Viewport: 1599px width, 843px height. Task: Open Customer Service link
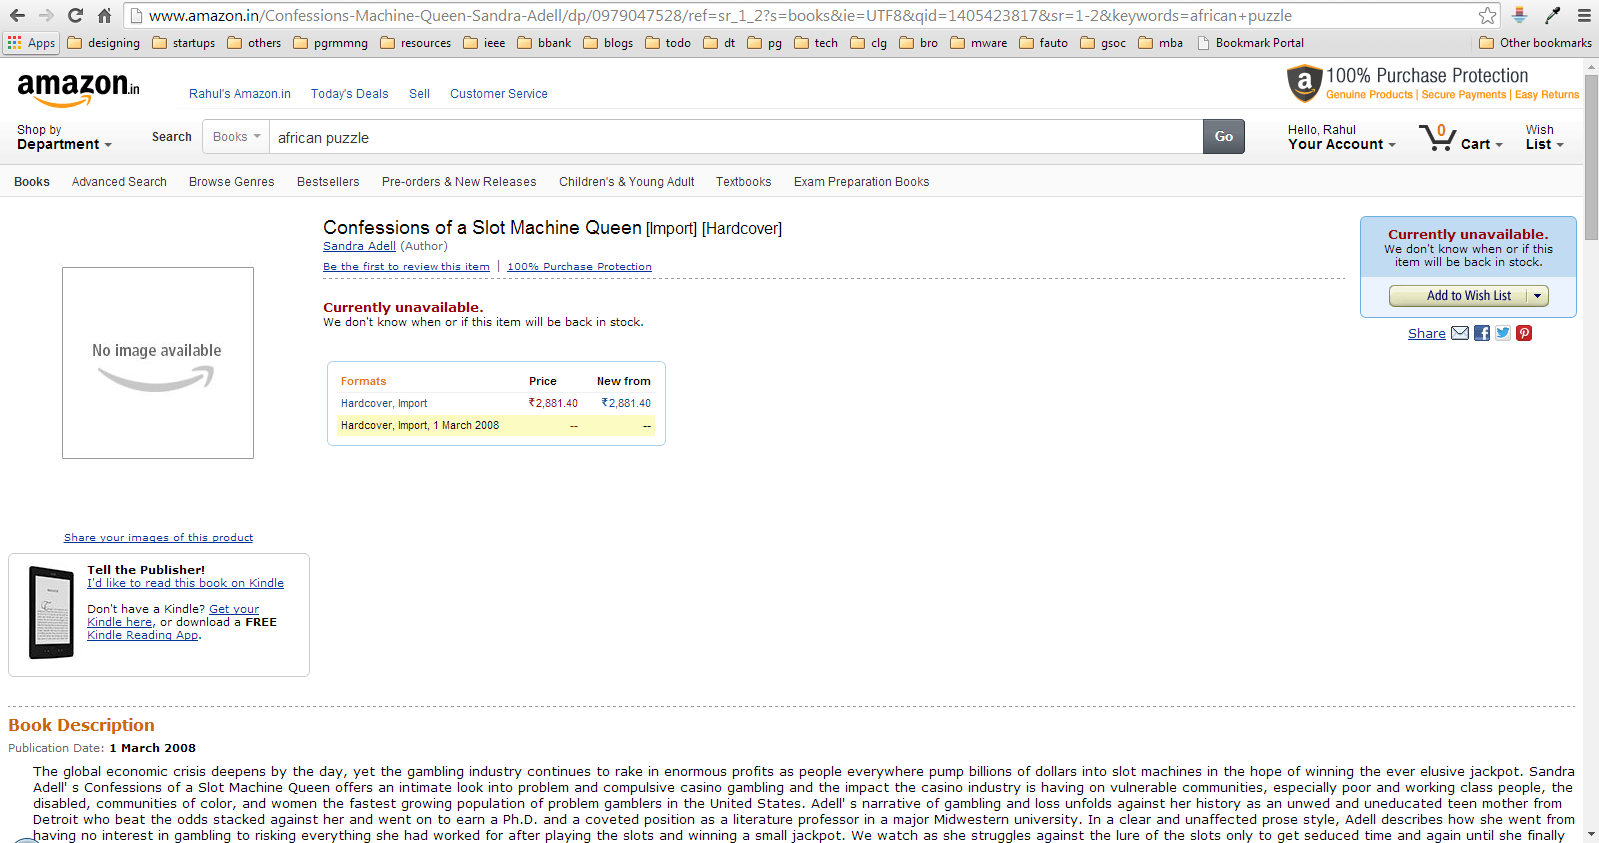[x=499, y=94]
